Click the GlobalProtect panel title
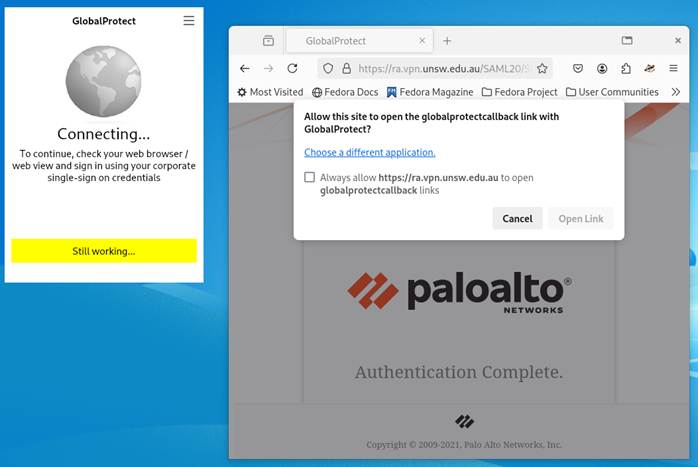Image resolution: width=698 pixels, height=467 pixels. pos(104,21)
